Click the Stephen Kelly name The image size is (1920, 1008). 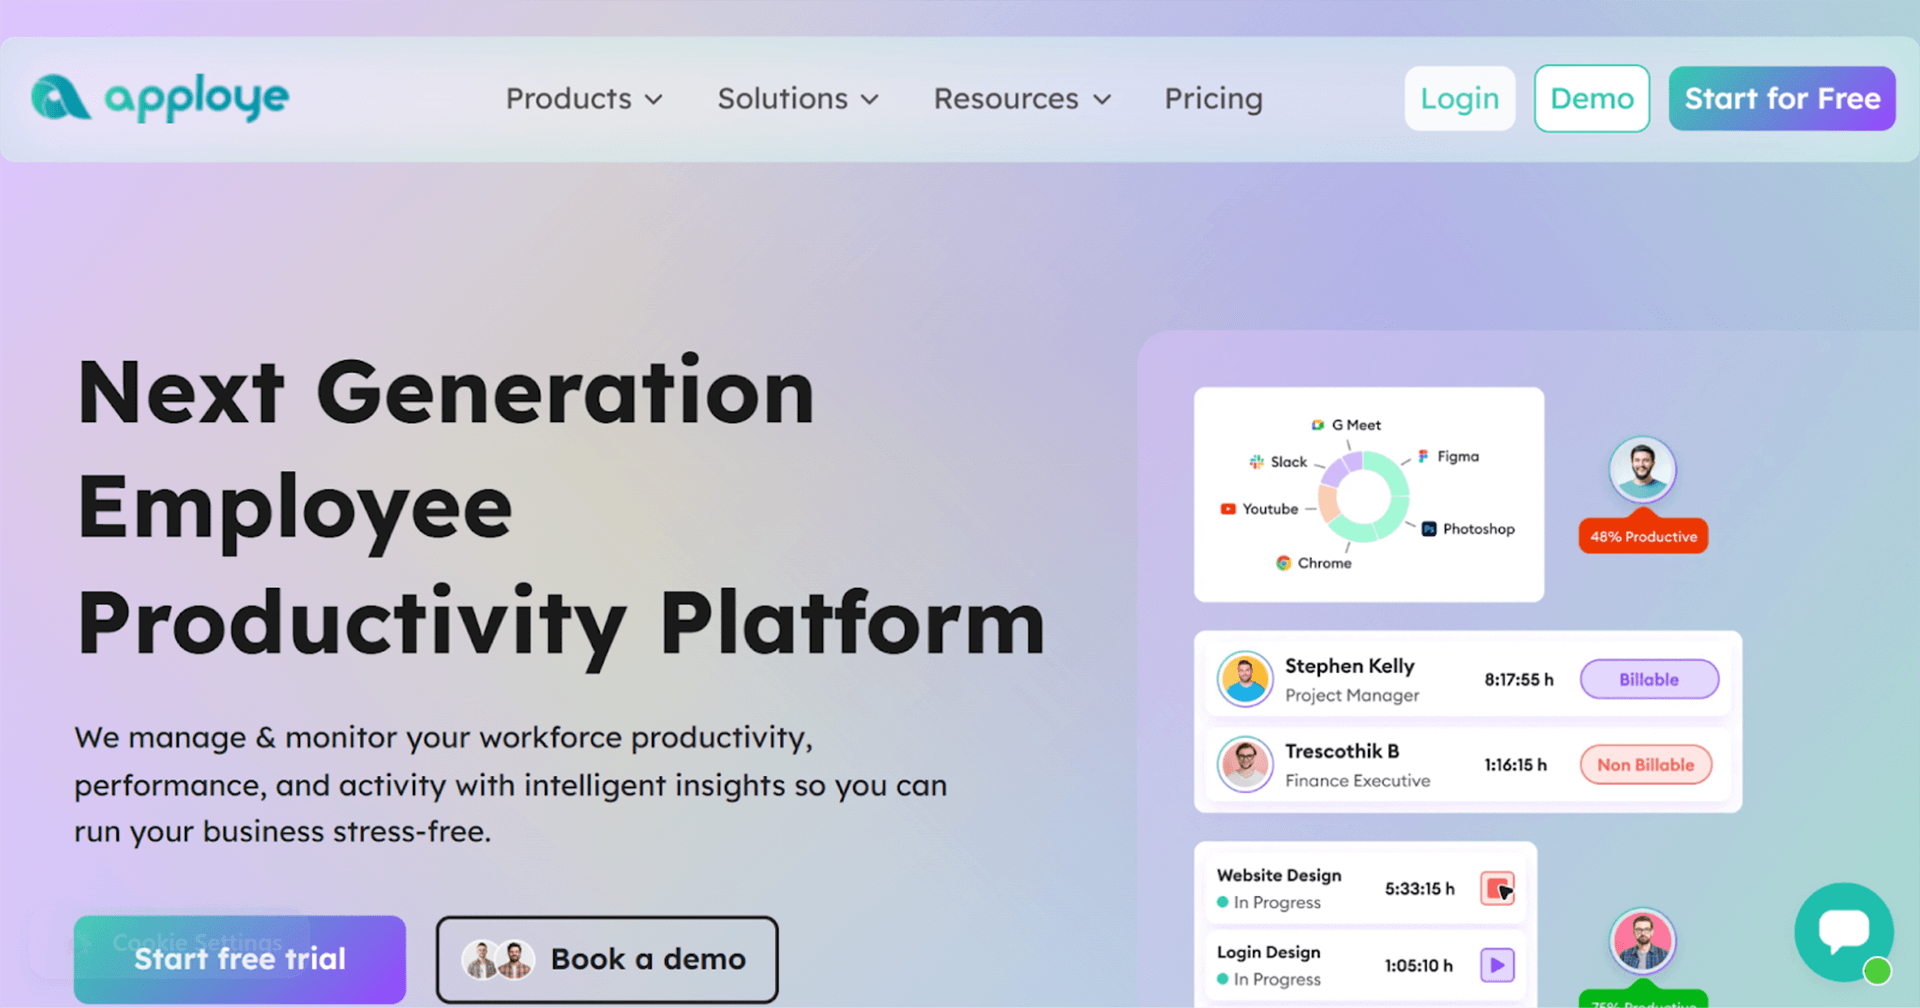coord(1350,666)
